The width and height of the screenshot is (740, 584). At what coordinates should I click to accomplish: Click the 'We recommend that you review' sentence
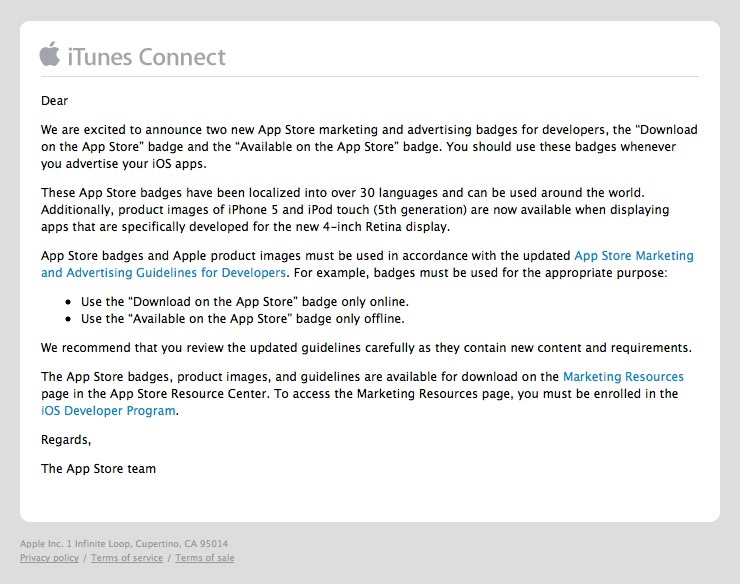(366, 347)
